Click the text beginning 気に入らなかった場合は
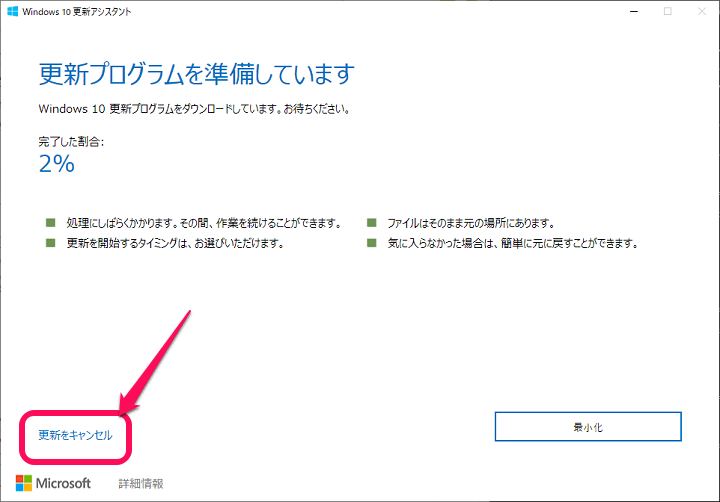 pos(513,243)
